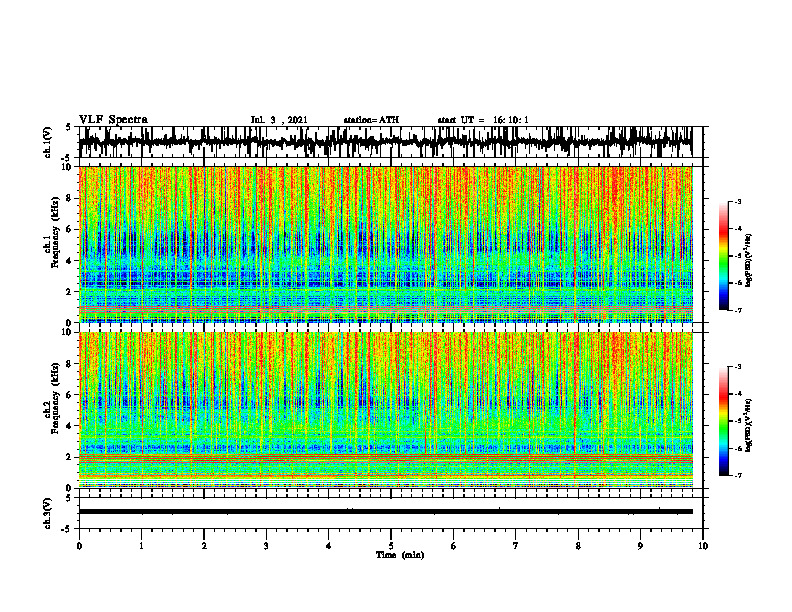Click the 9 tick on the time axis

point(640,546)
